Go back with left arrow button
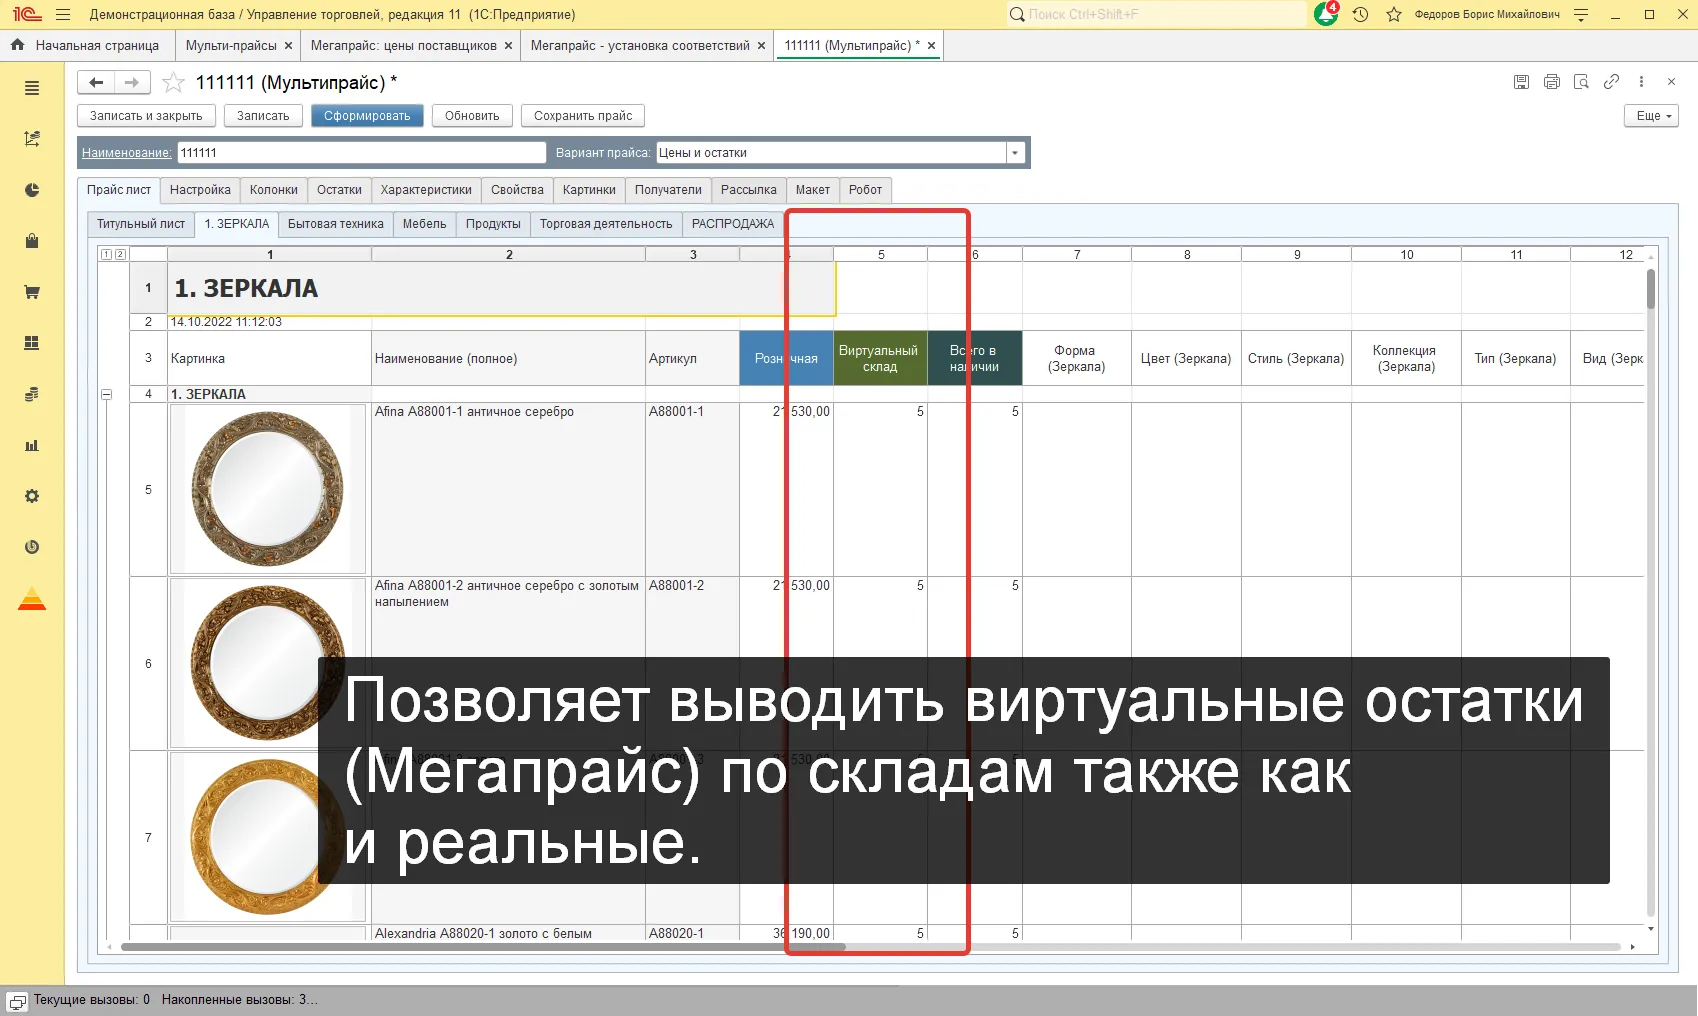This screenshot has width=1698, height=1016. (96, 82)
